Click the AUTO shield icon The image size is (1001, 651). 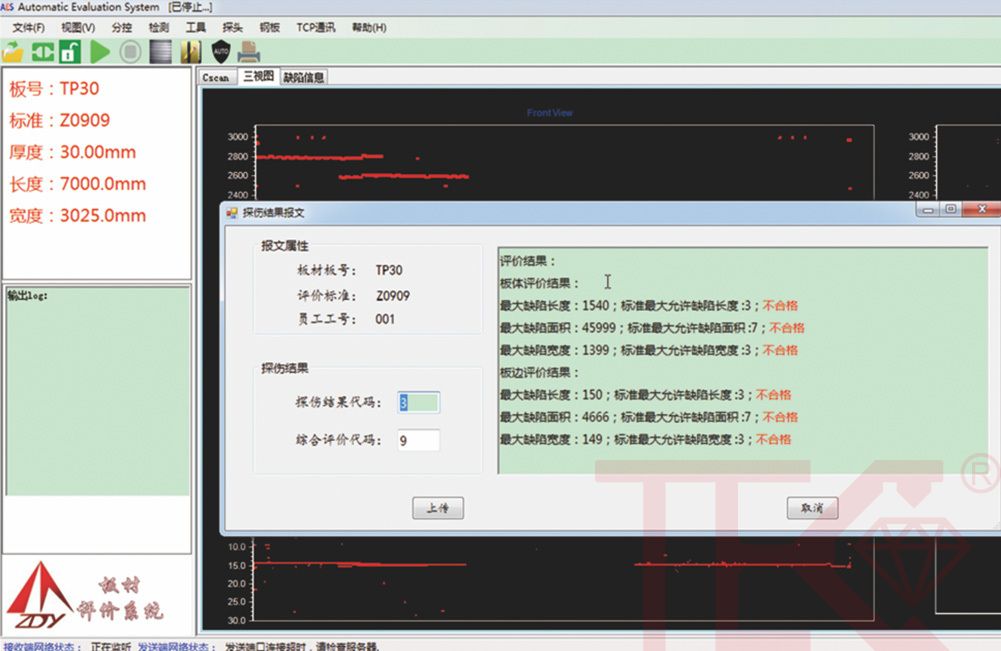(x=221, y=51)
